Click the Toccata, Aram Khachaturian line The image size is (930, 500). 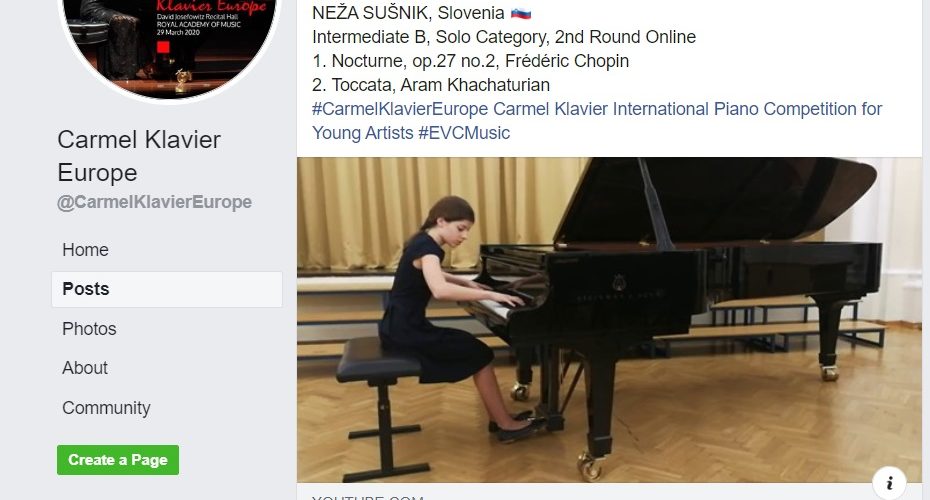point(431,85)
